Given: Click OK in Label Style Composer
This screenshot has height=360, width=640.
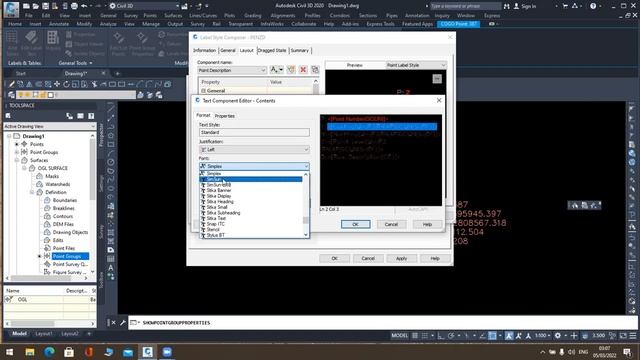Looking at the screenshot, I should (334, 258).
